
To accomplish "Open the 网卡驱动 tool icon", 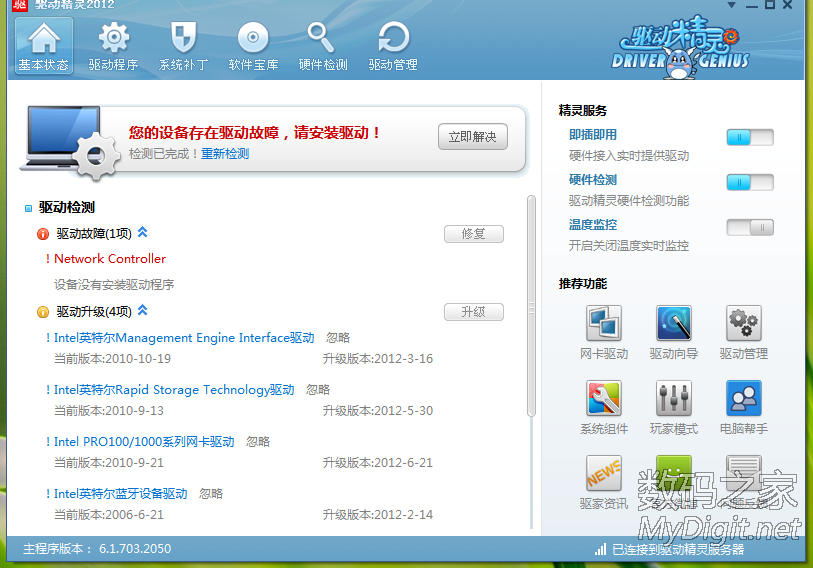I will click(604, 323).
